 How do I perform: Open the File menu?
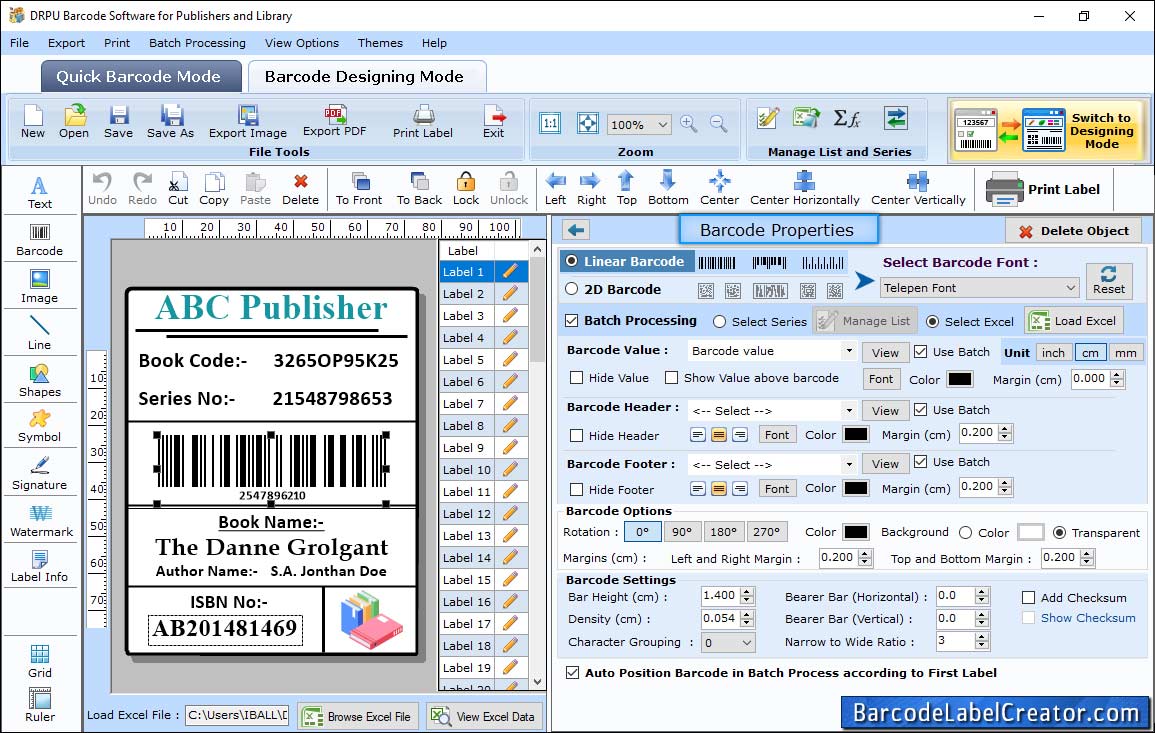click(x=20, y=43)
